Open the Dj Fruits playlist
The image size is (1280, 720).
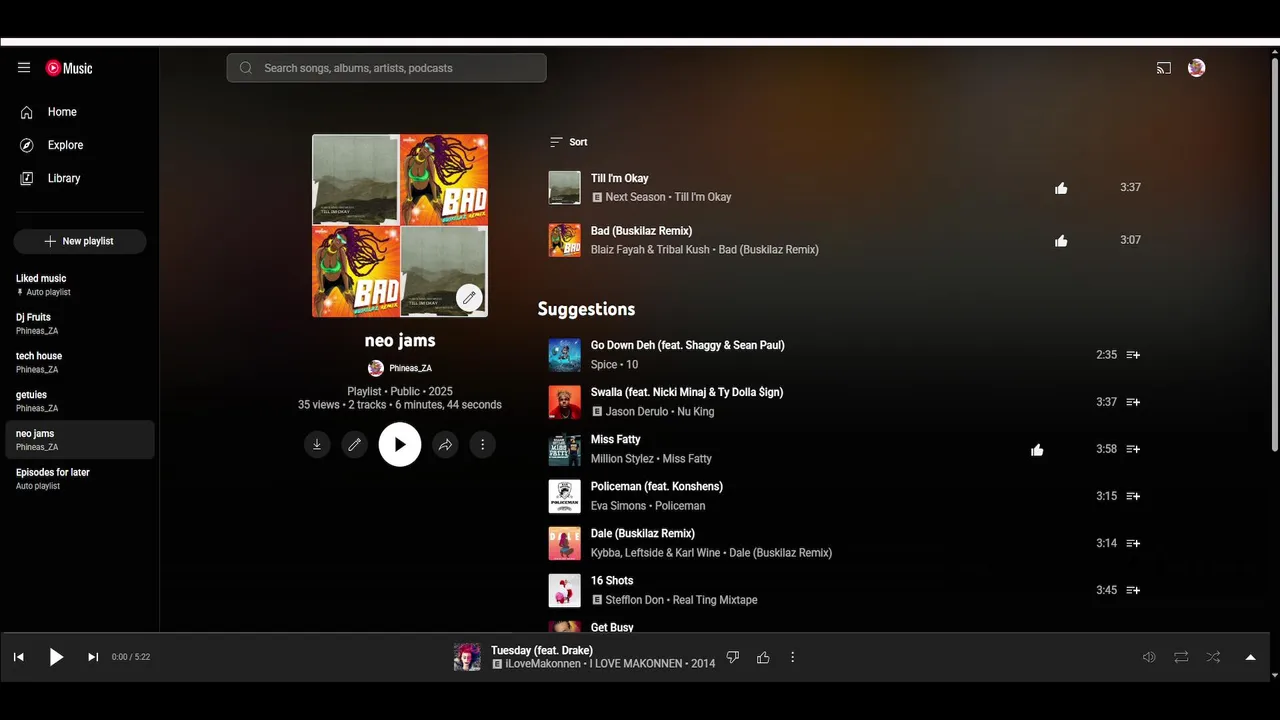[x=80, y=323]
